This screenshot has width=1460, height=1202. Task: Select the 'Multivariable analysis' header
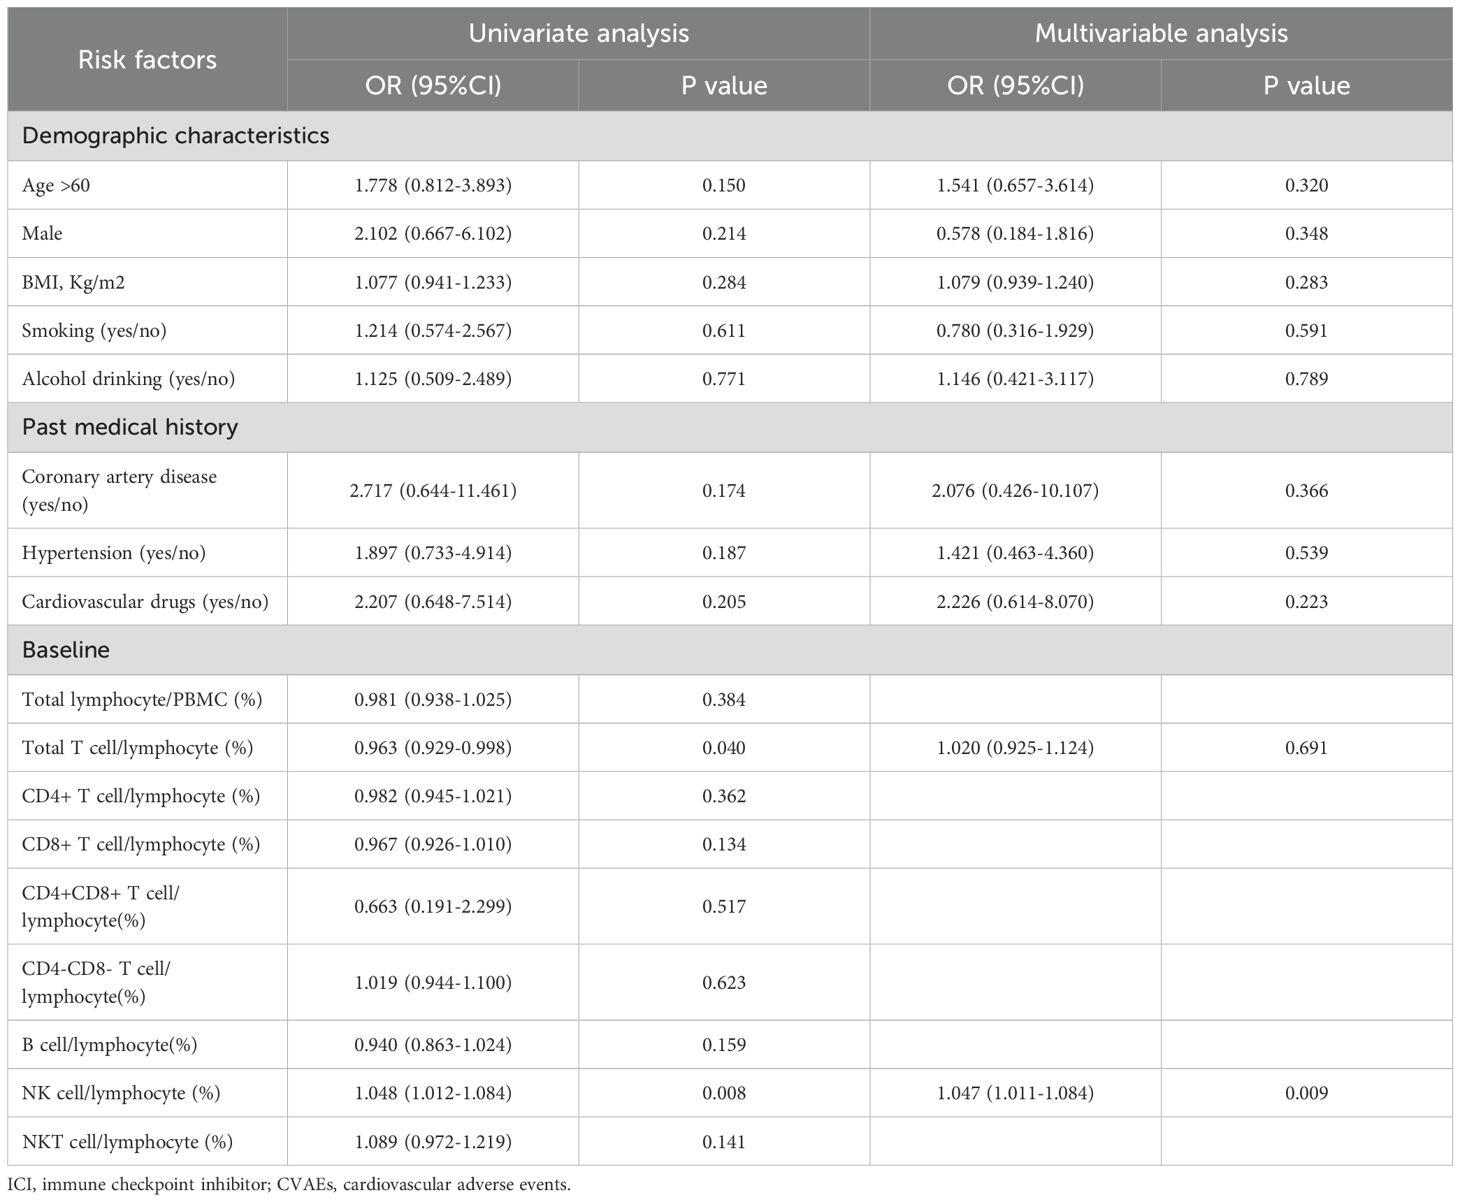coord(1161,33)
